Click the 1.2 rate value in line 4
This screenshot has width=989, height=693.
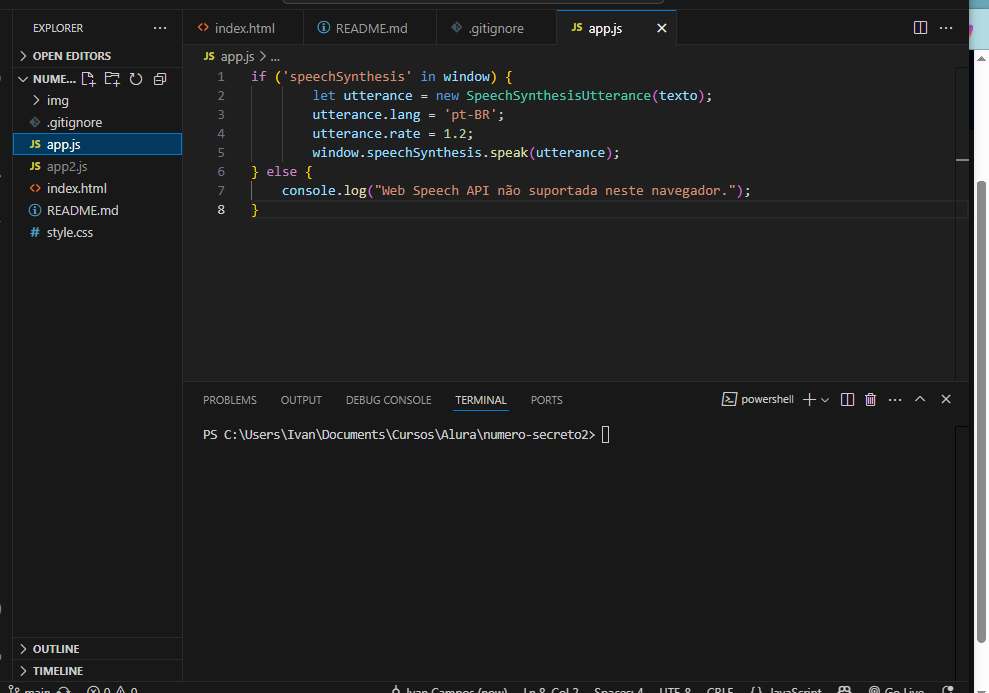click(x=455, y=134)
